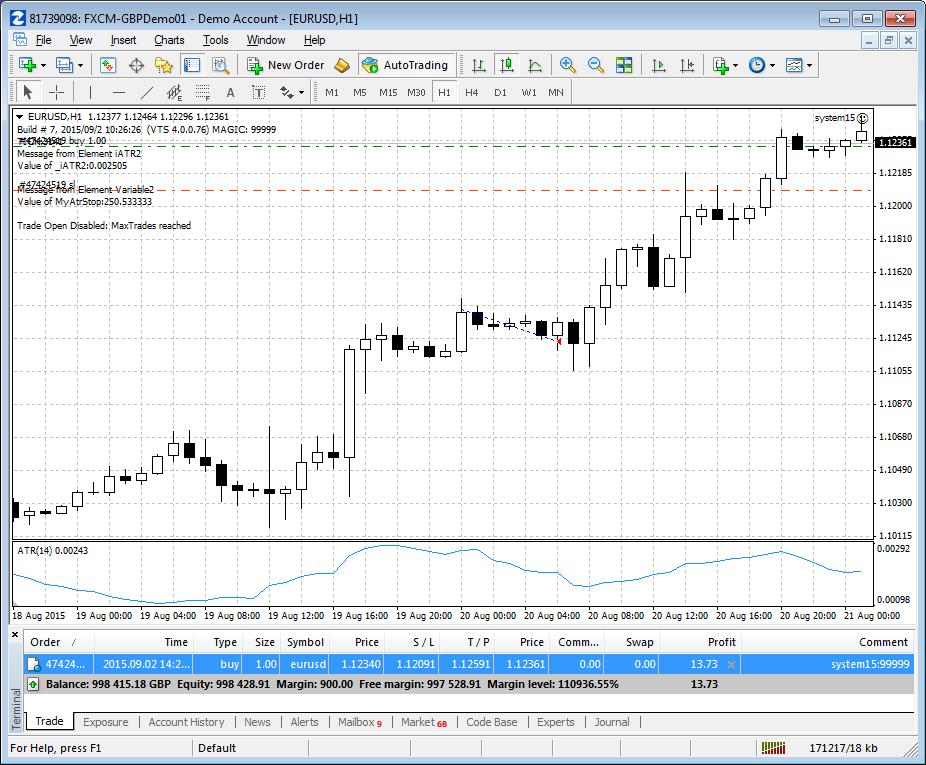
Task: Select the D1 timeframe
Action: (500, 93)
